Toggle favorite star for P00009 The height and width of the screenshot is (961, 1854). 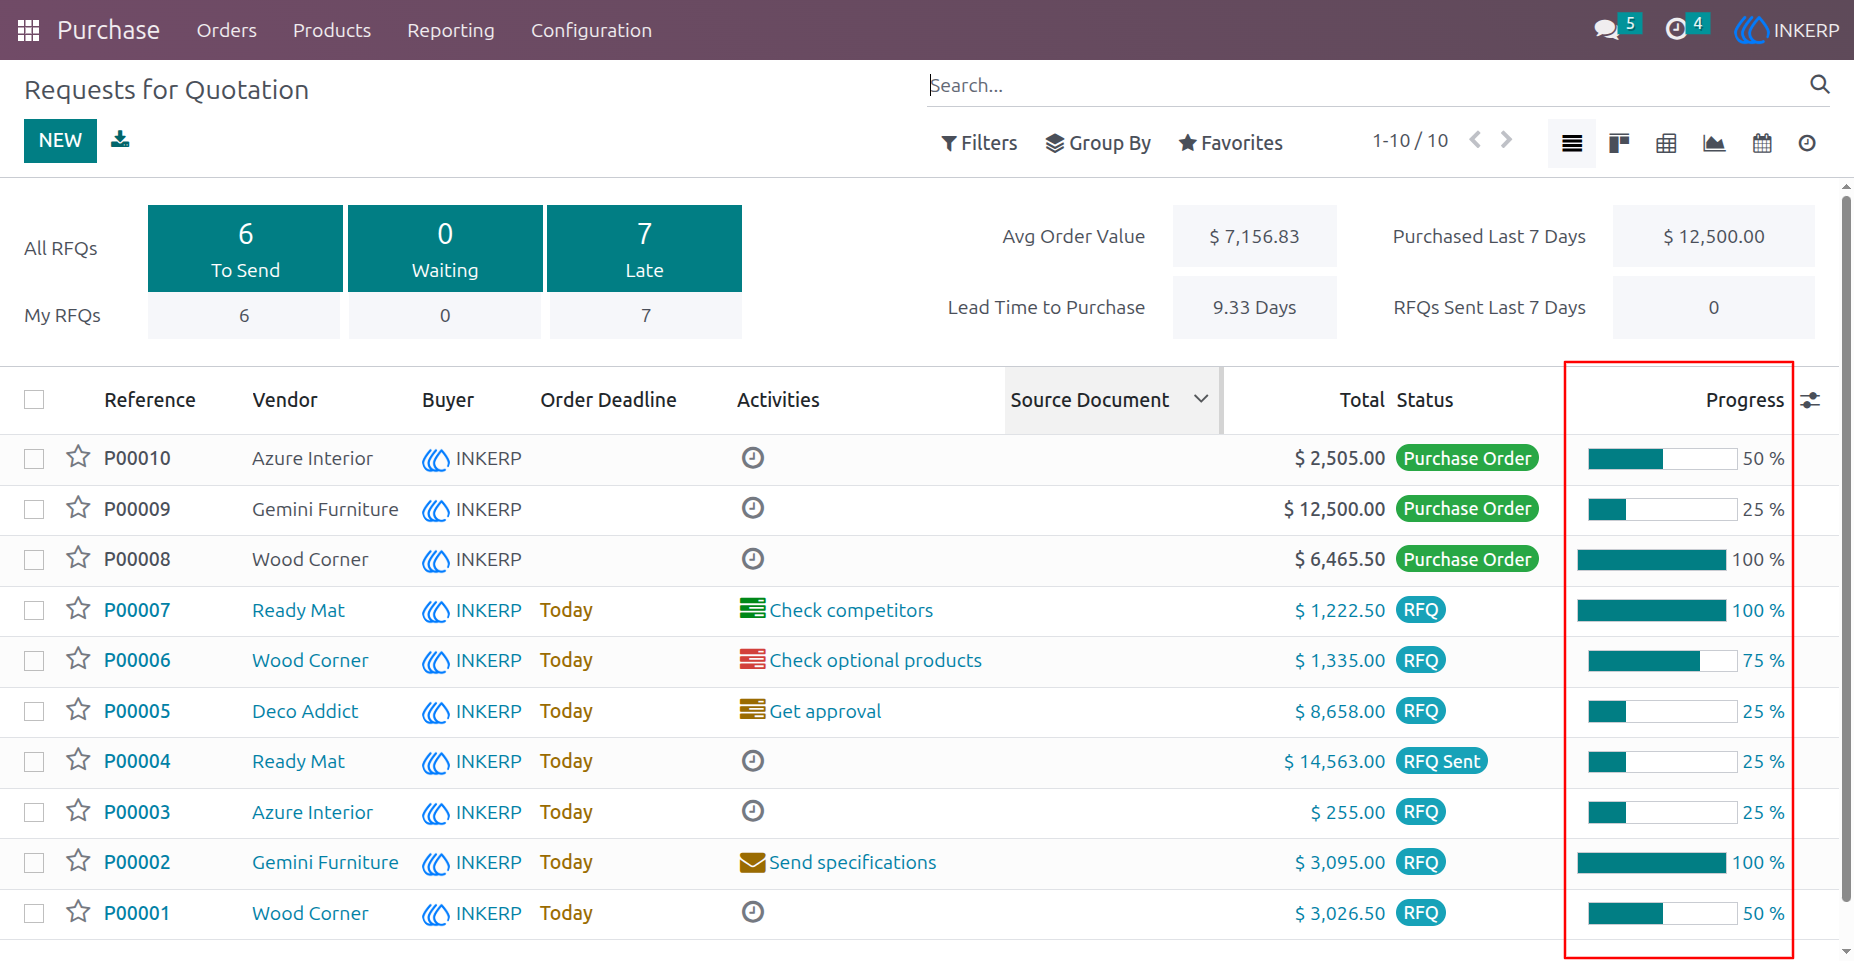pyautogui.click(x=78, y=507)
